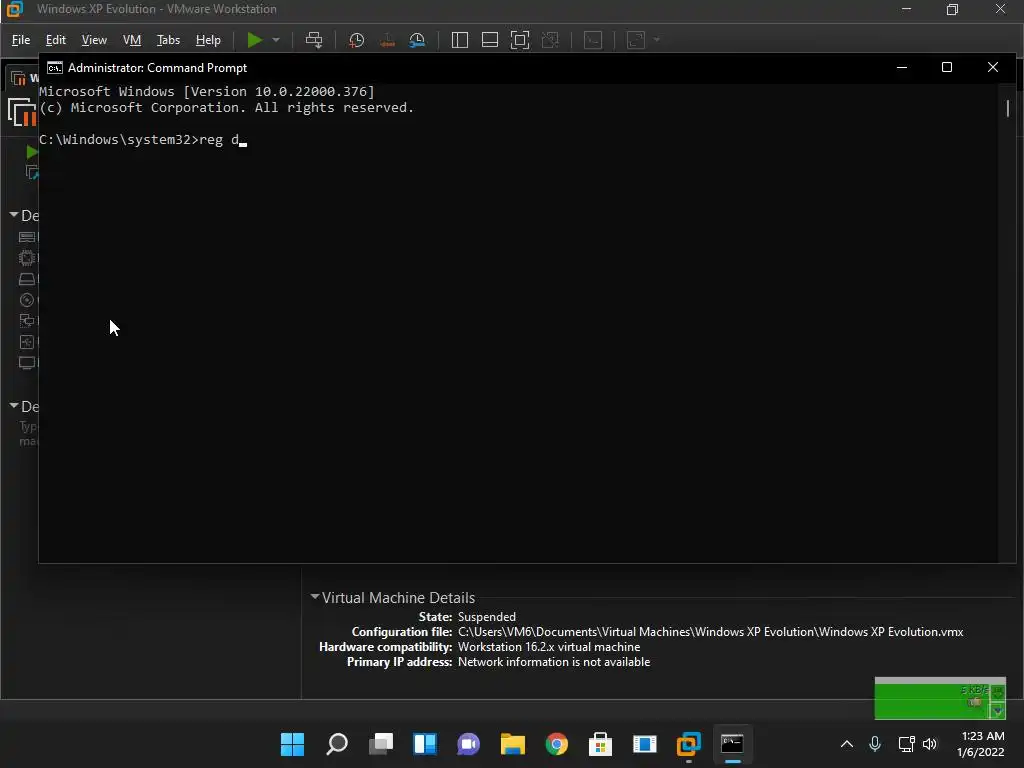Screen dimensions: 1024x768
Task: Open the stretch mode dropdown arrow
Action: coord(657,40)
